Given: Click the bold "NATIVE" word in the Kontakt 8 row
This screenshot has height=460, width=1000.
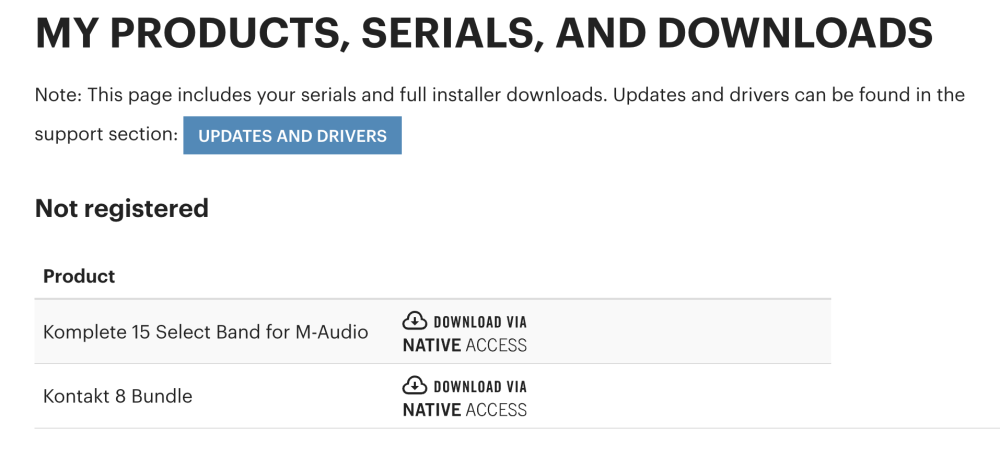Looking at the screenshot, I should click(432, 410).
